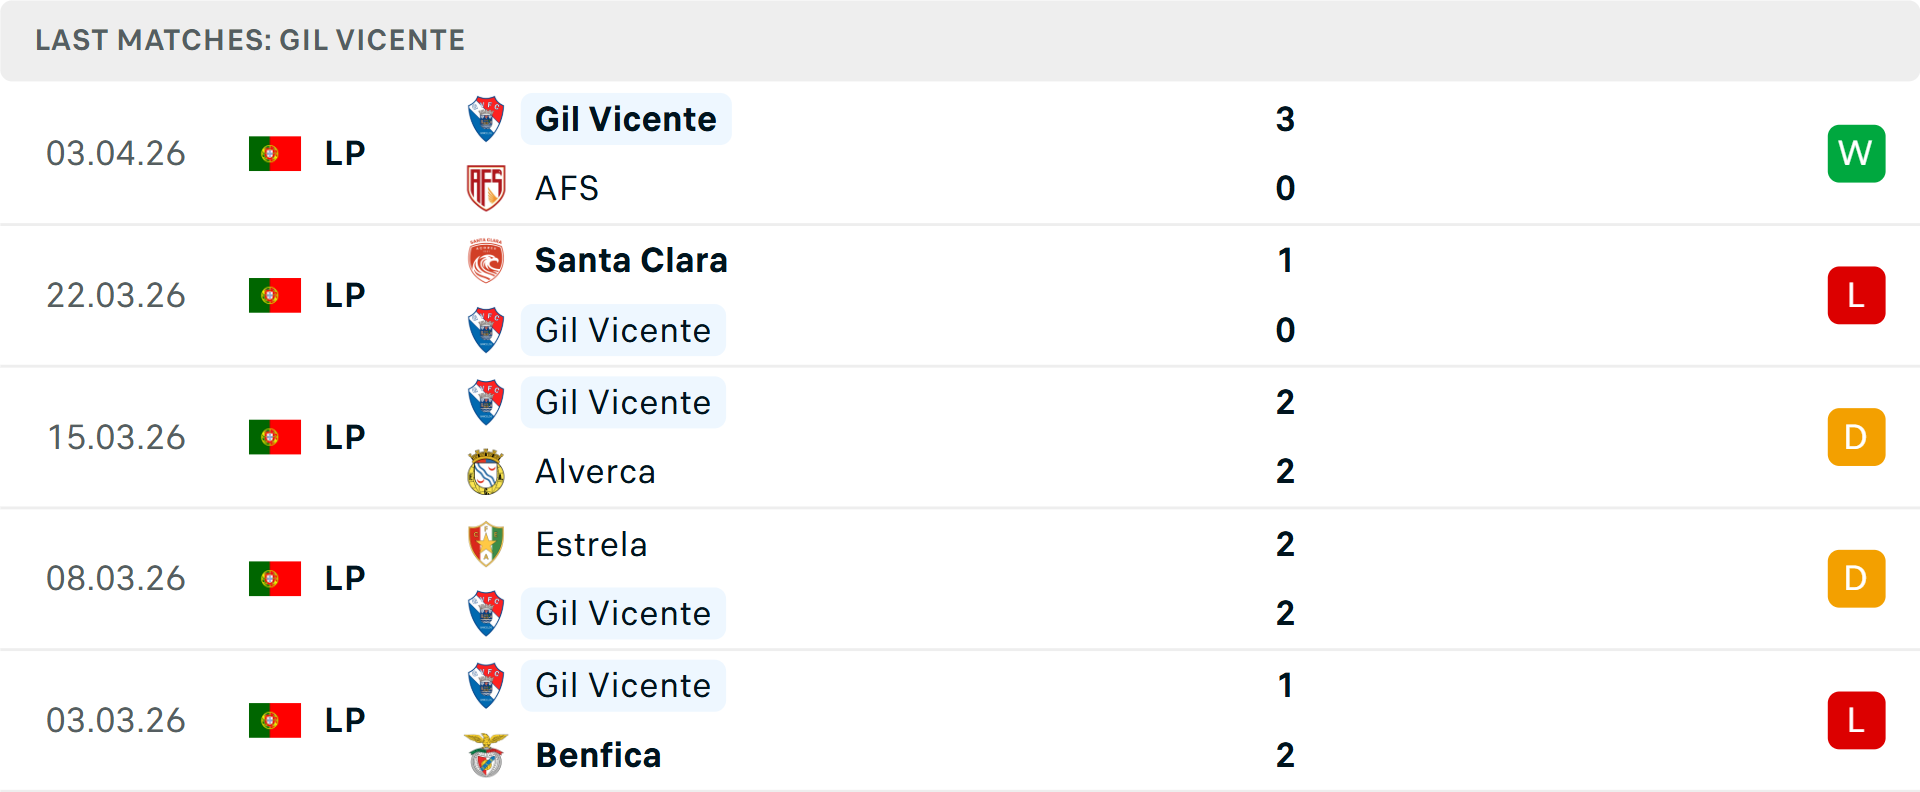Click the LP league label for 03.03.26
Viewport: 1920px width, 792px height.
pyautogui.click(x=345, y=721)
